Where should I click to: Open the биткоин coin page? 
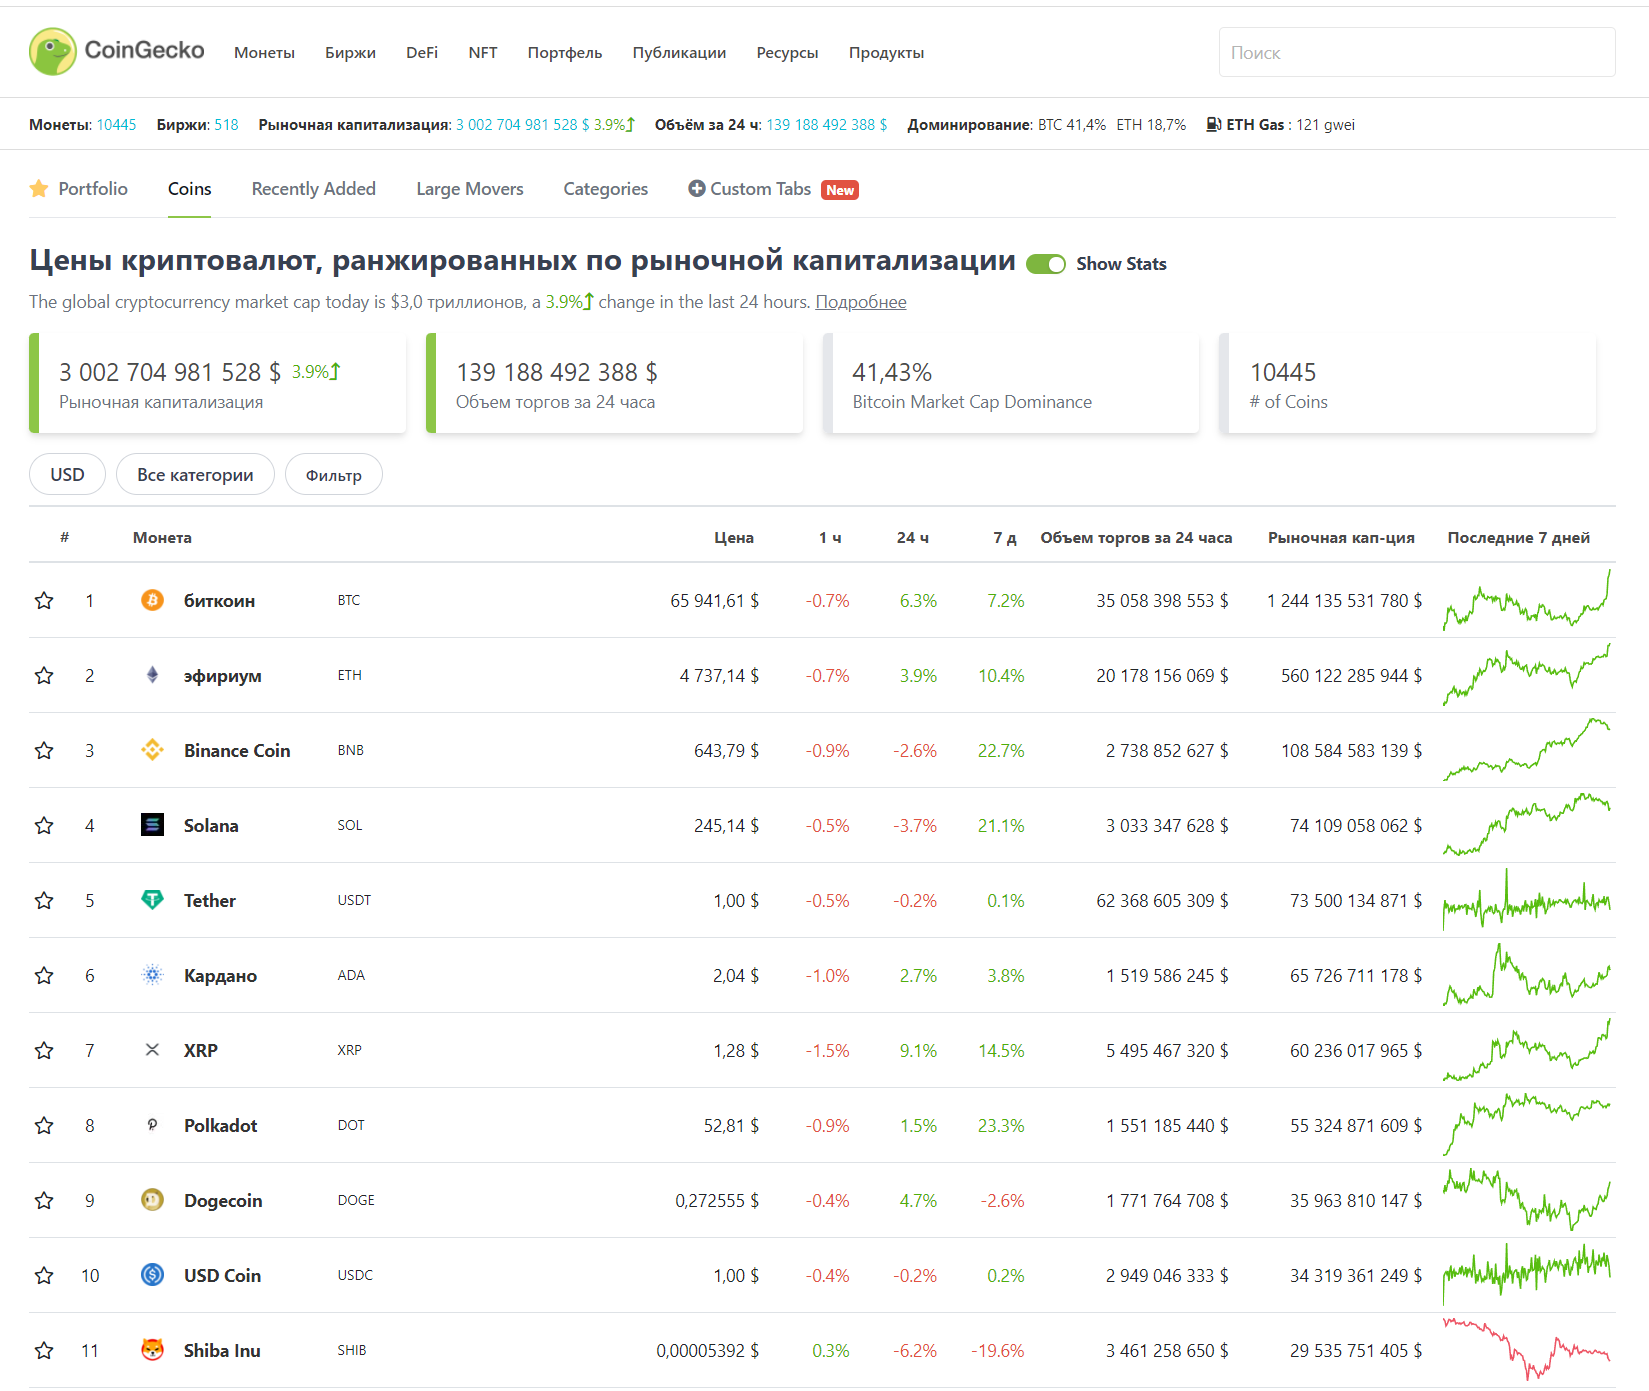(x=219, y=601)
